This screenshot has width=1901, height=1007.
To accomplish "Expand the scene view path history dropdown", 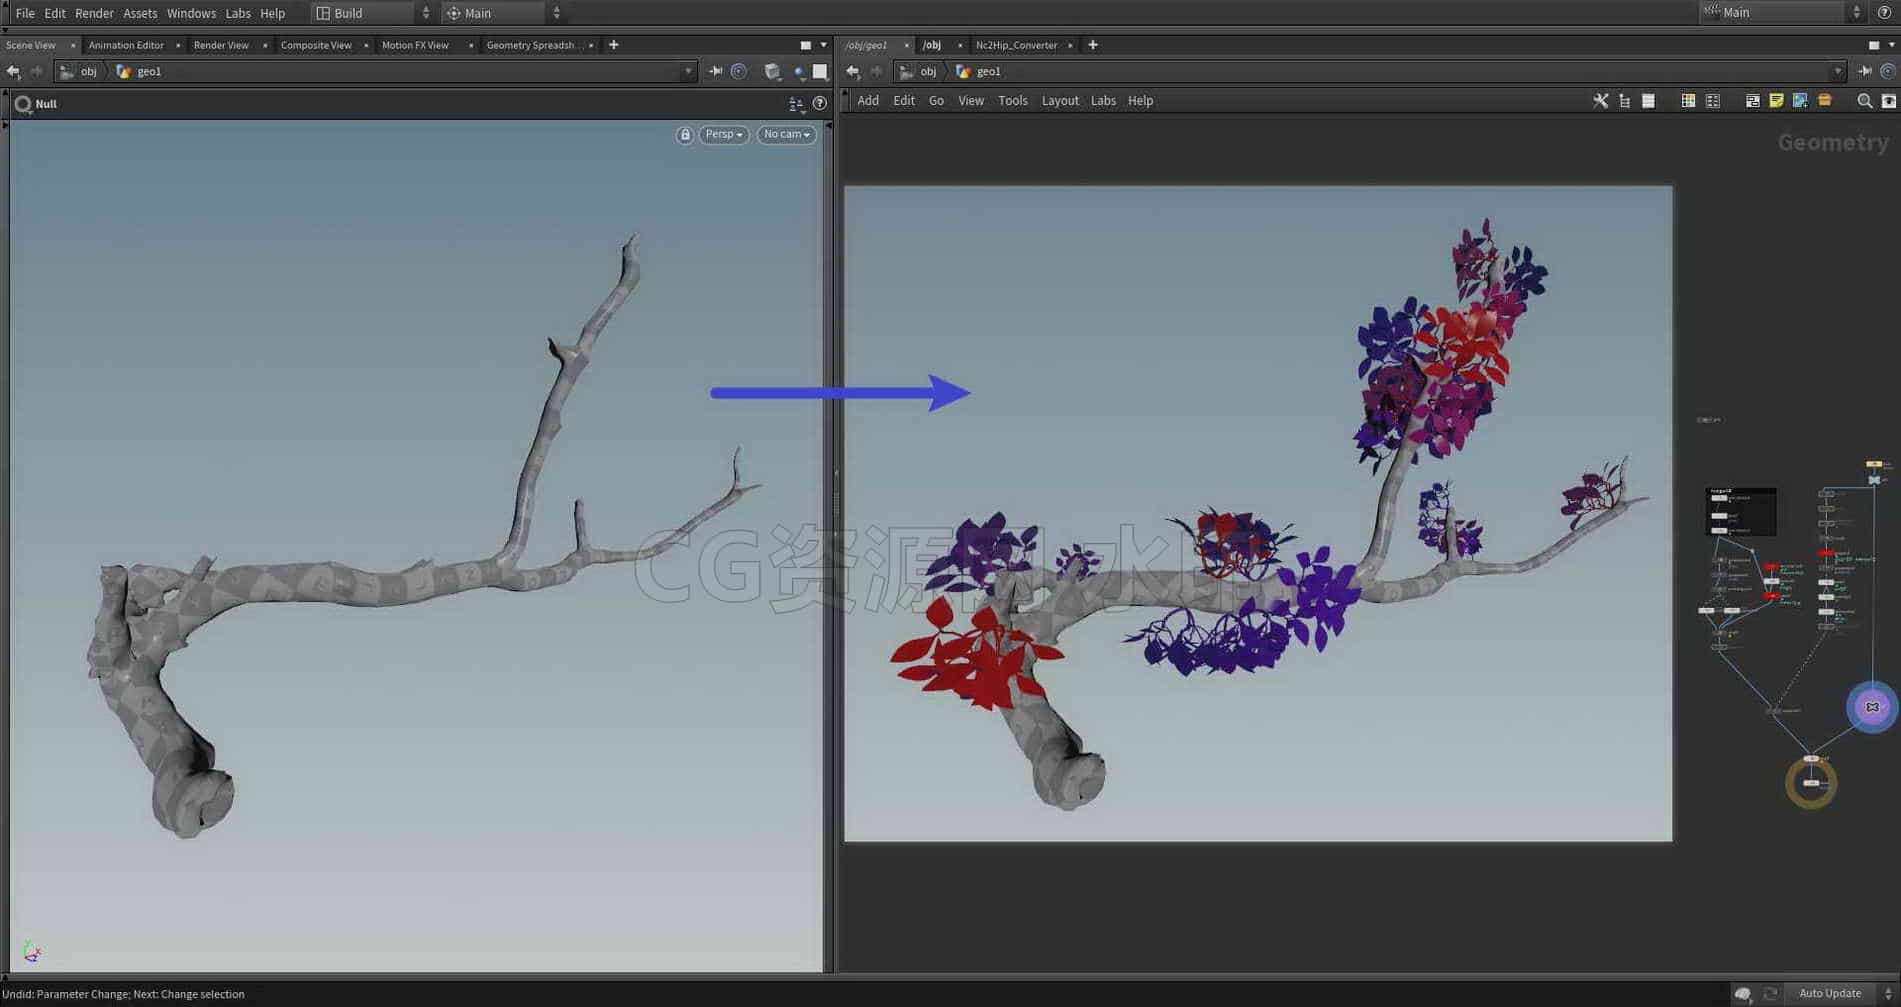I will (688, 71).
